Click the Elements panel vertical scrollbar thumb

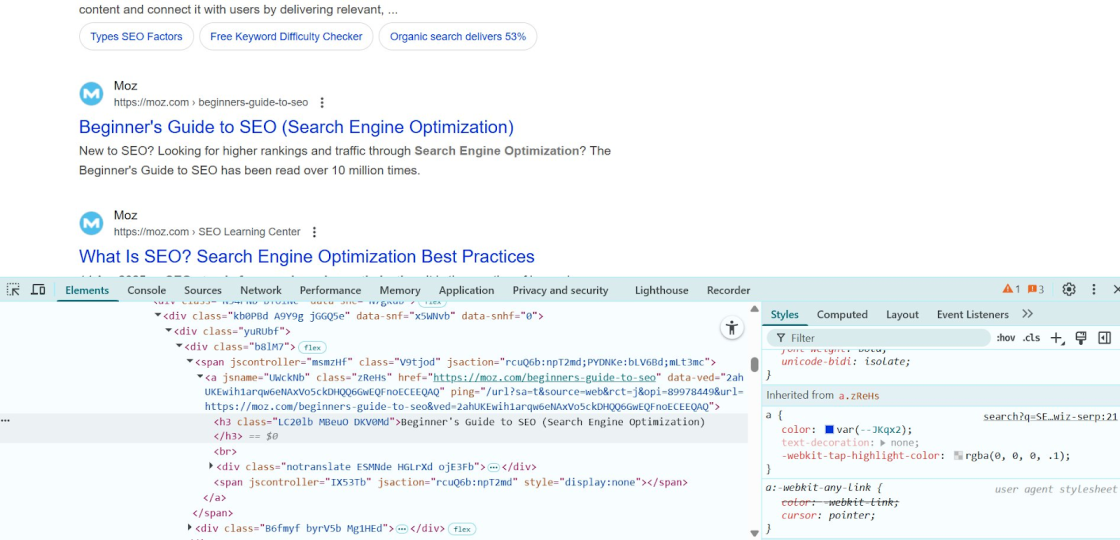[754, 365]
